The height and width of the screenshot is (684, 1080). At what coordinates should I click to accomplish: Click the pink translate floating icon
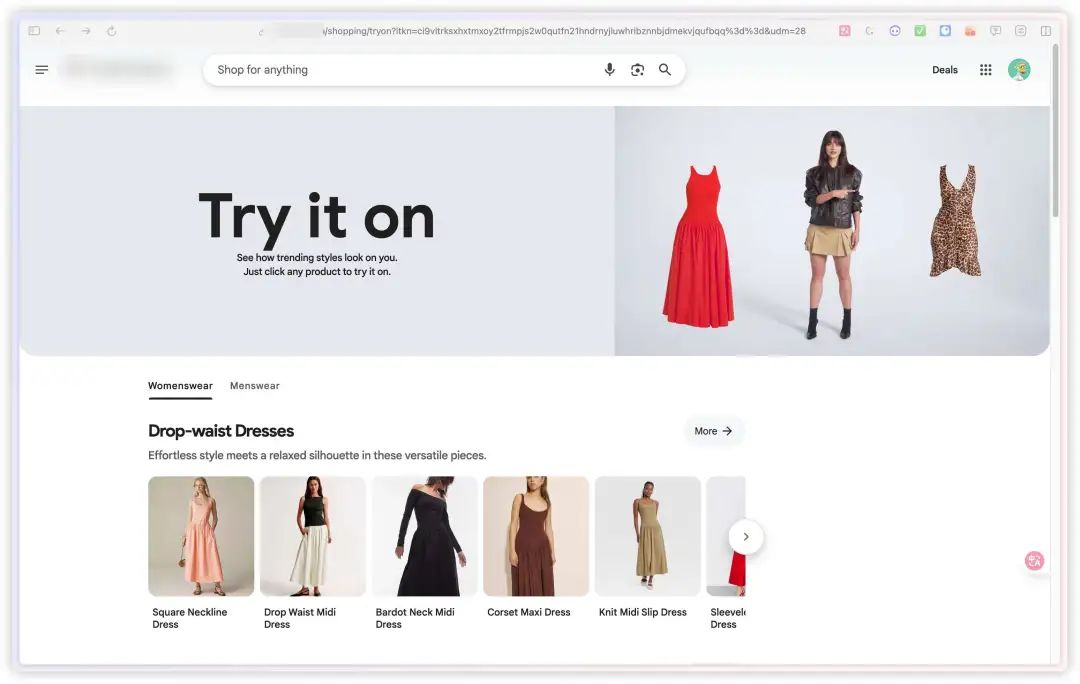click(1034, 561)
